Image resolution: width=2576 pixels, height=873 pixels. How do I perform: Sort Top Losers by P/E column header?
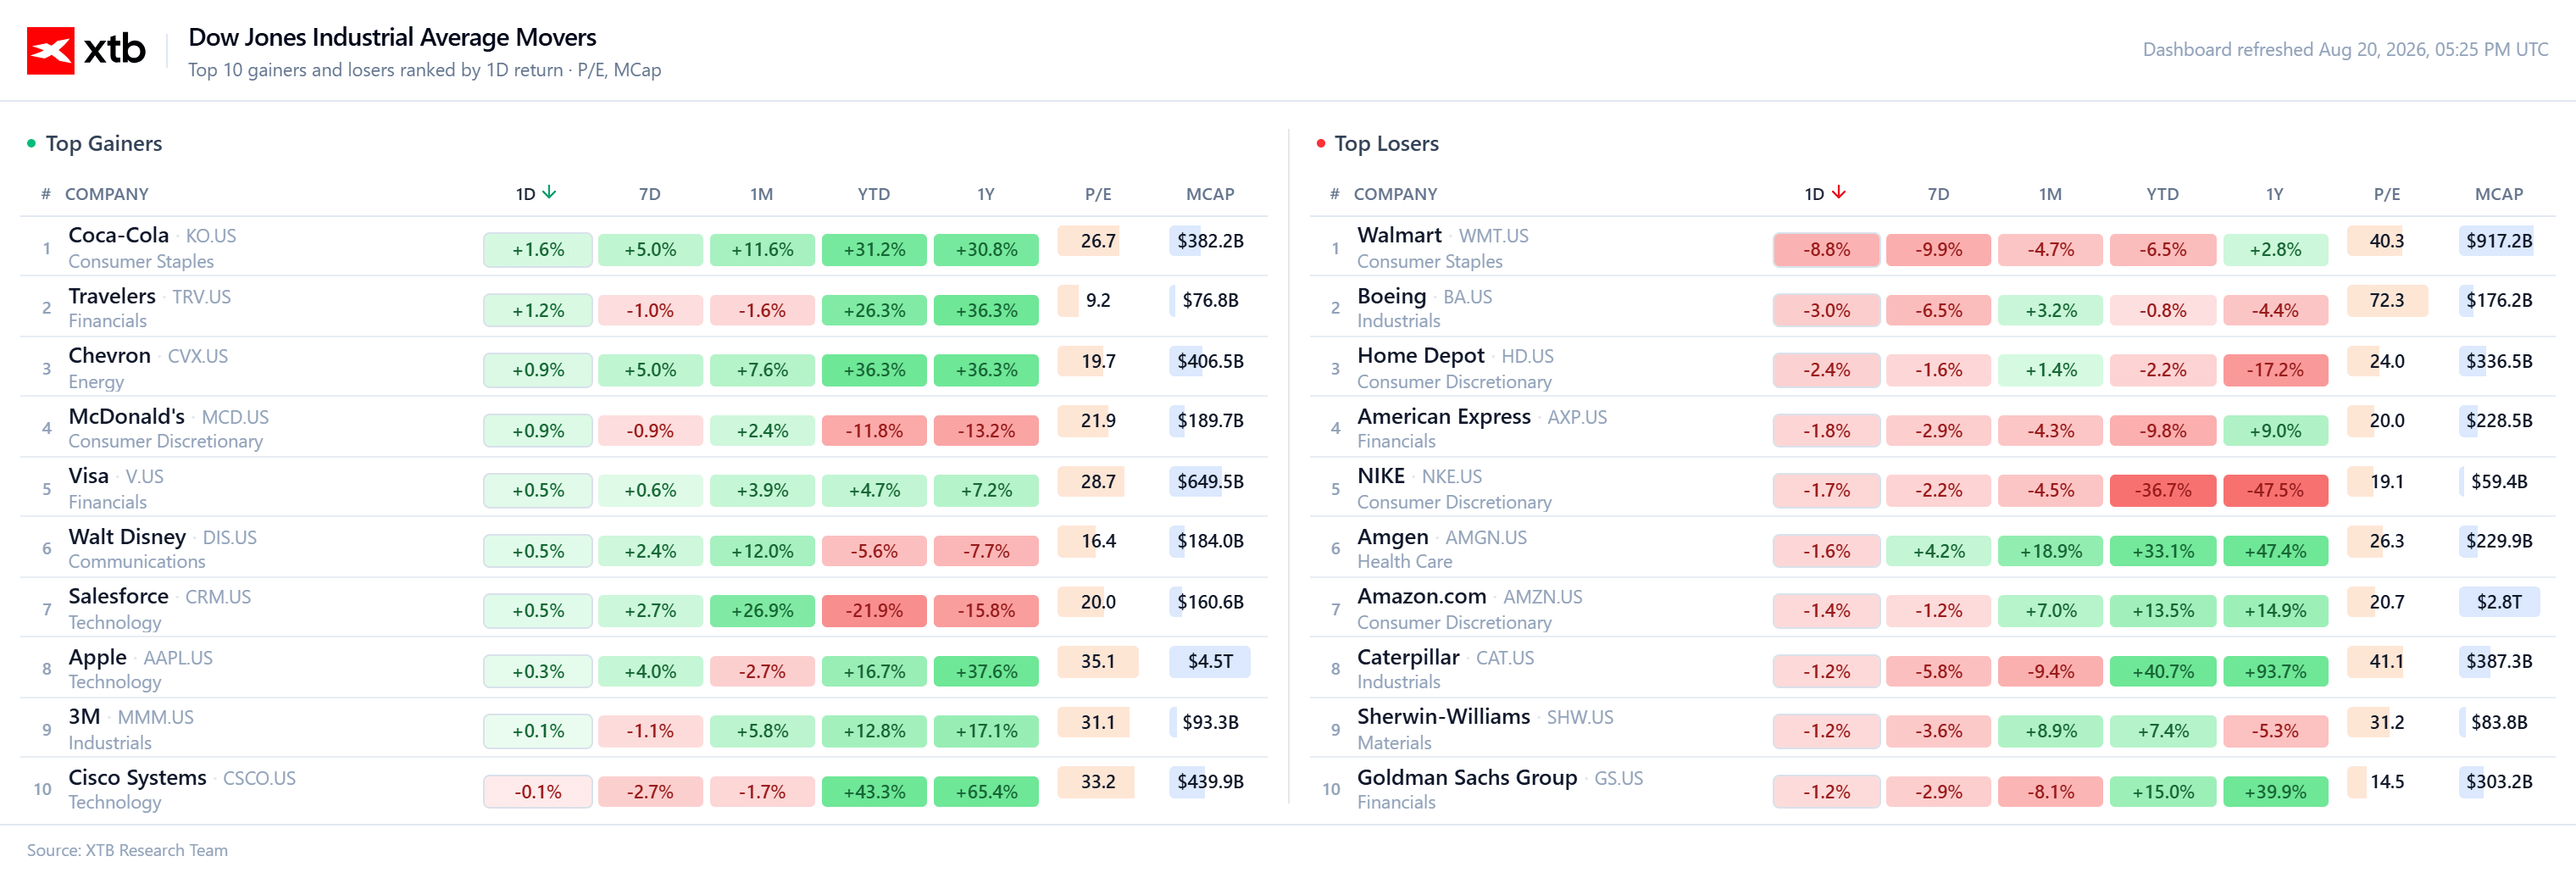point(2386,194)
